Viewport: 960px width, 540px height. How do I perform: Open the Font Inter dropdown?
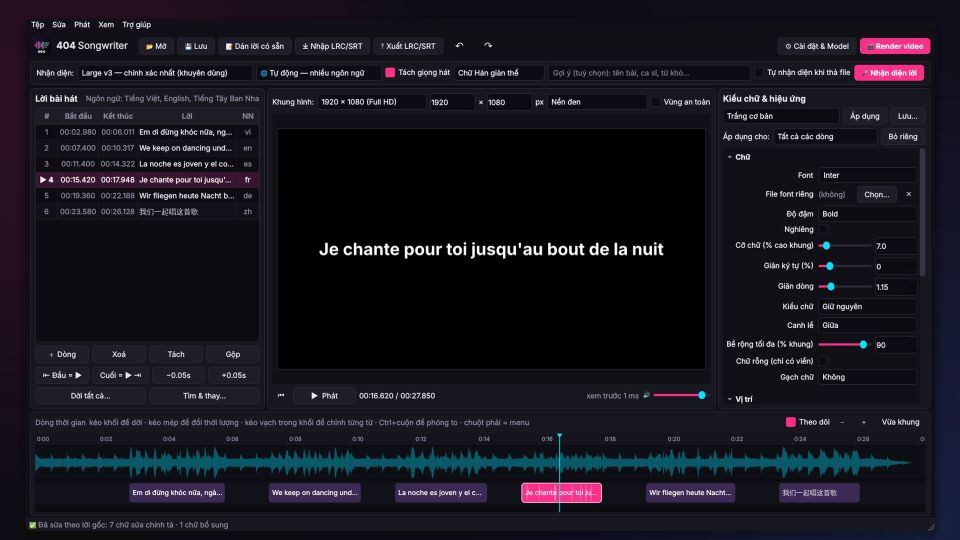pyautogui.click(x=868, y=175)
